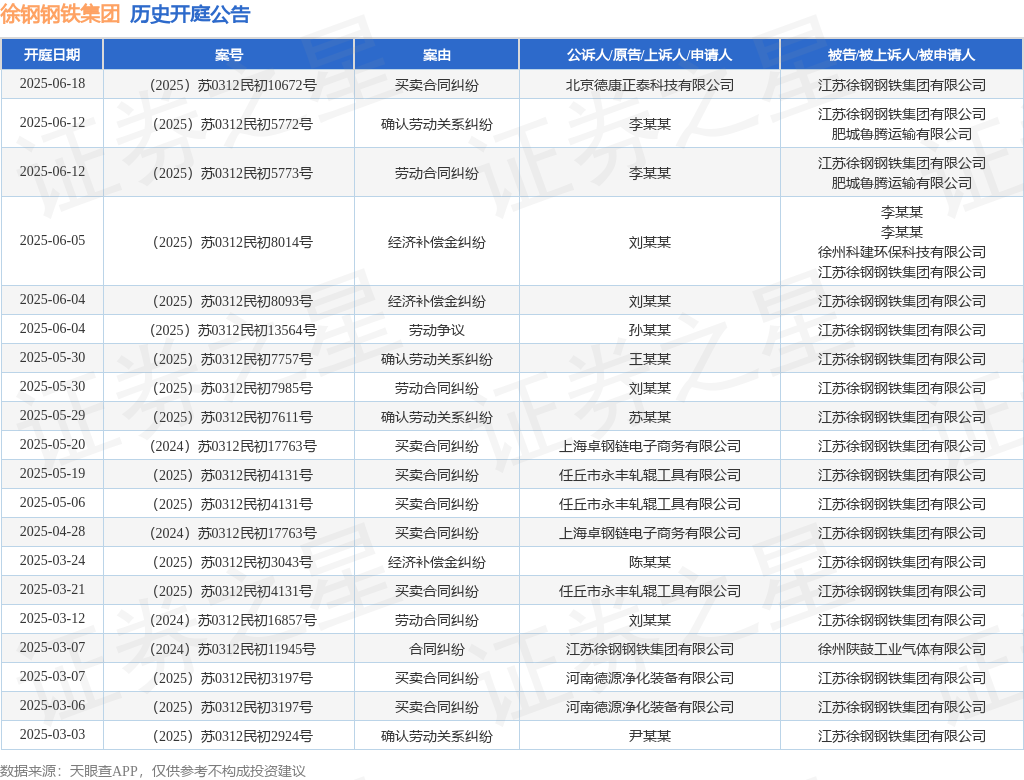Select case number (2025)苏0312民初8093号
The height and width of the screenshot is (780, 1024).
tap(232, 301)
